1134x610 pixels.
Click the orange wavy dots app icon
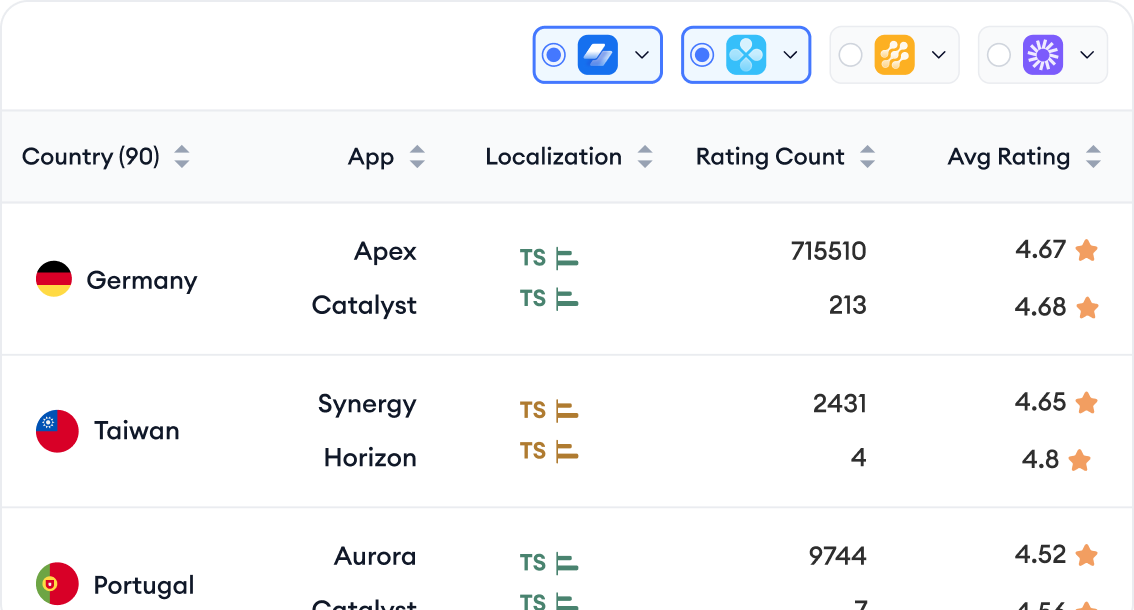895,55
